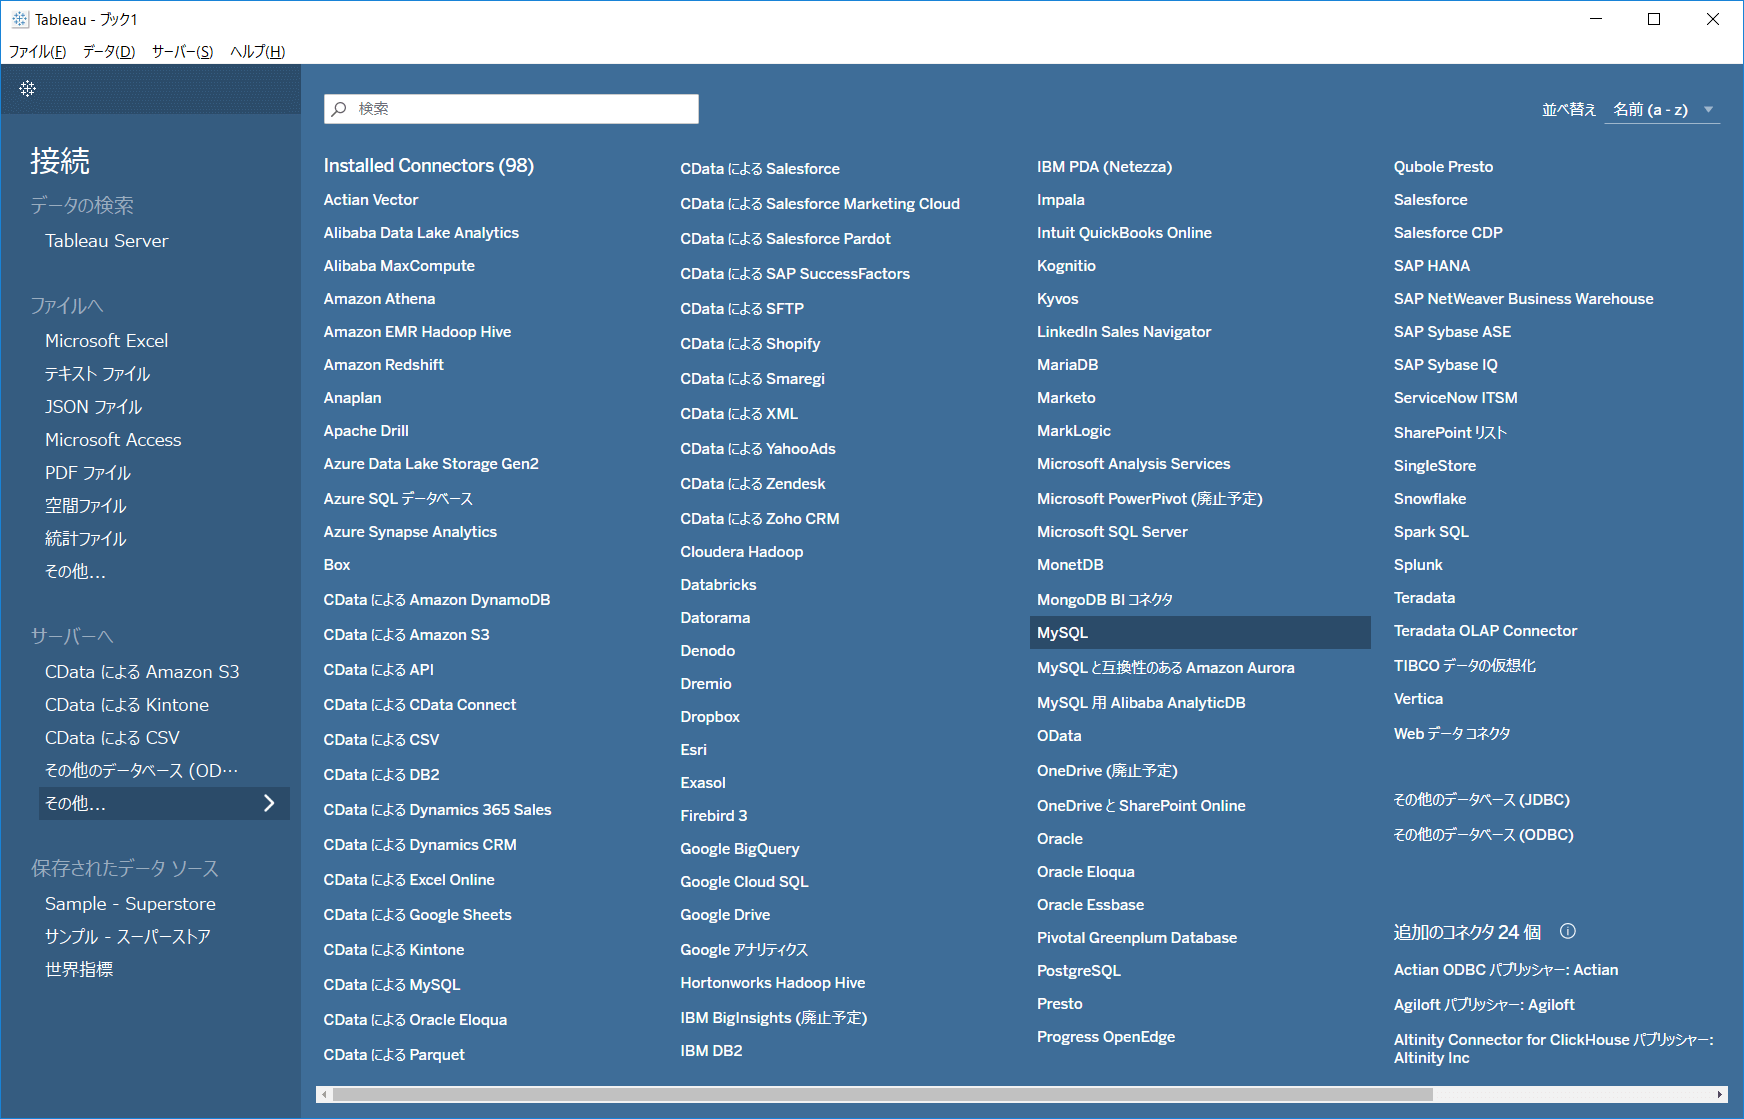The image size is (1744, 1119).
Task: Open the ヘルプ(H) menu
Action: click(258, 52)
